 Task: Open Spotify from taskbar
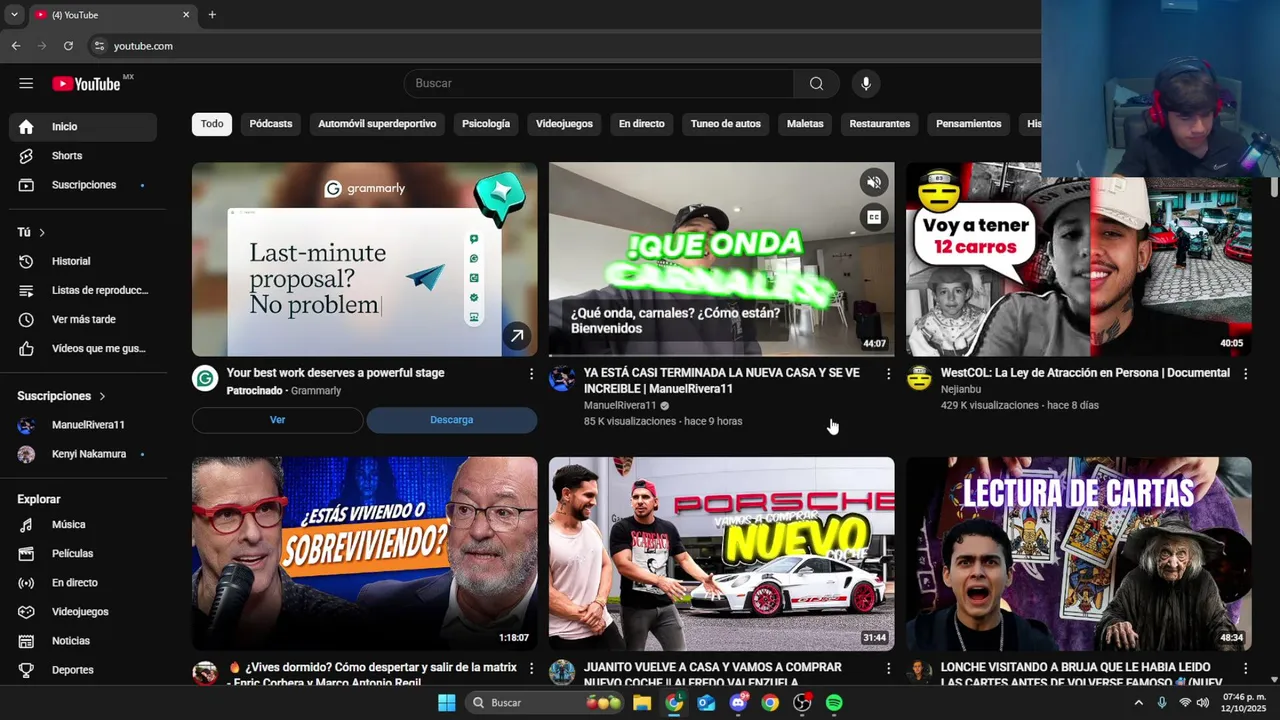834,703
